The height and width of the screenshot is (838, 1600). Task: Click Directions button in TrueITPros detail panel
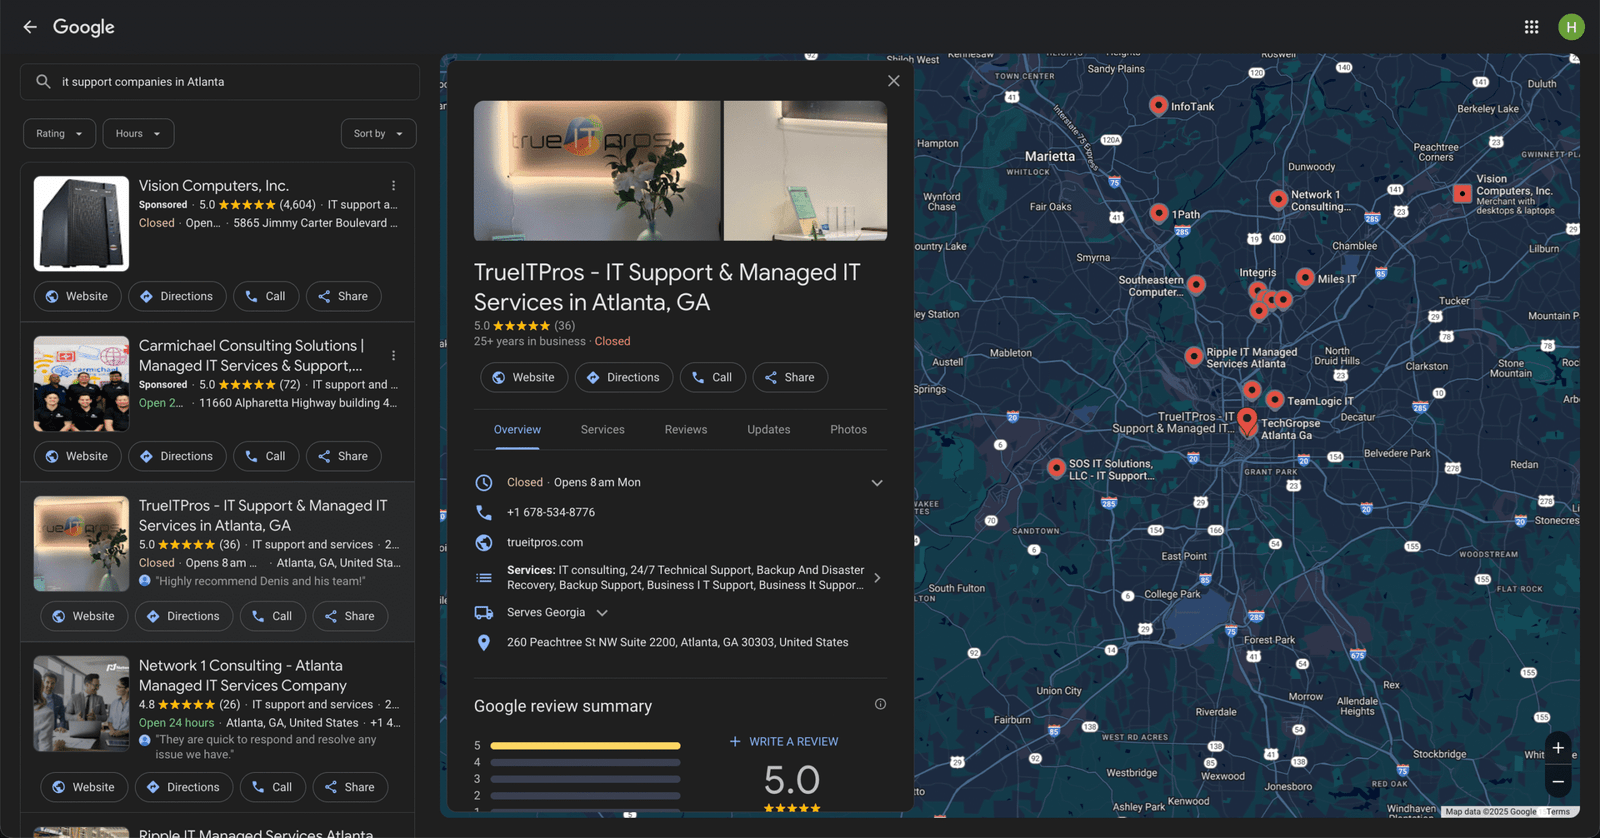pos(624,378)
